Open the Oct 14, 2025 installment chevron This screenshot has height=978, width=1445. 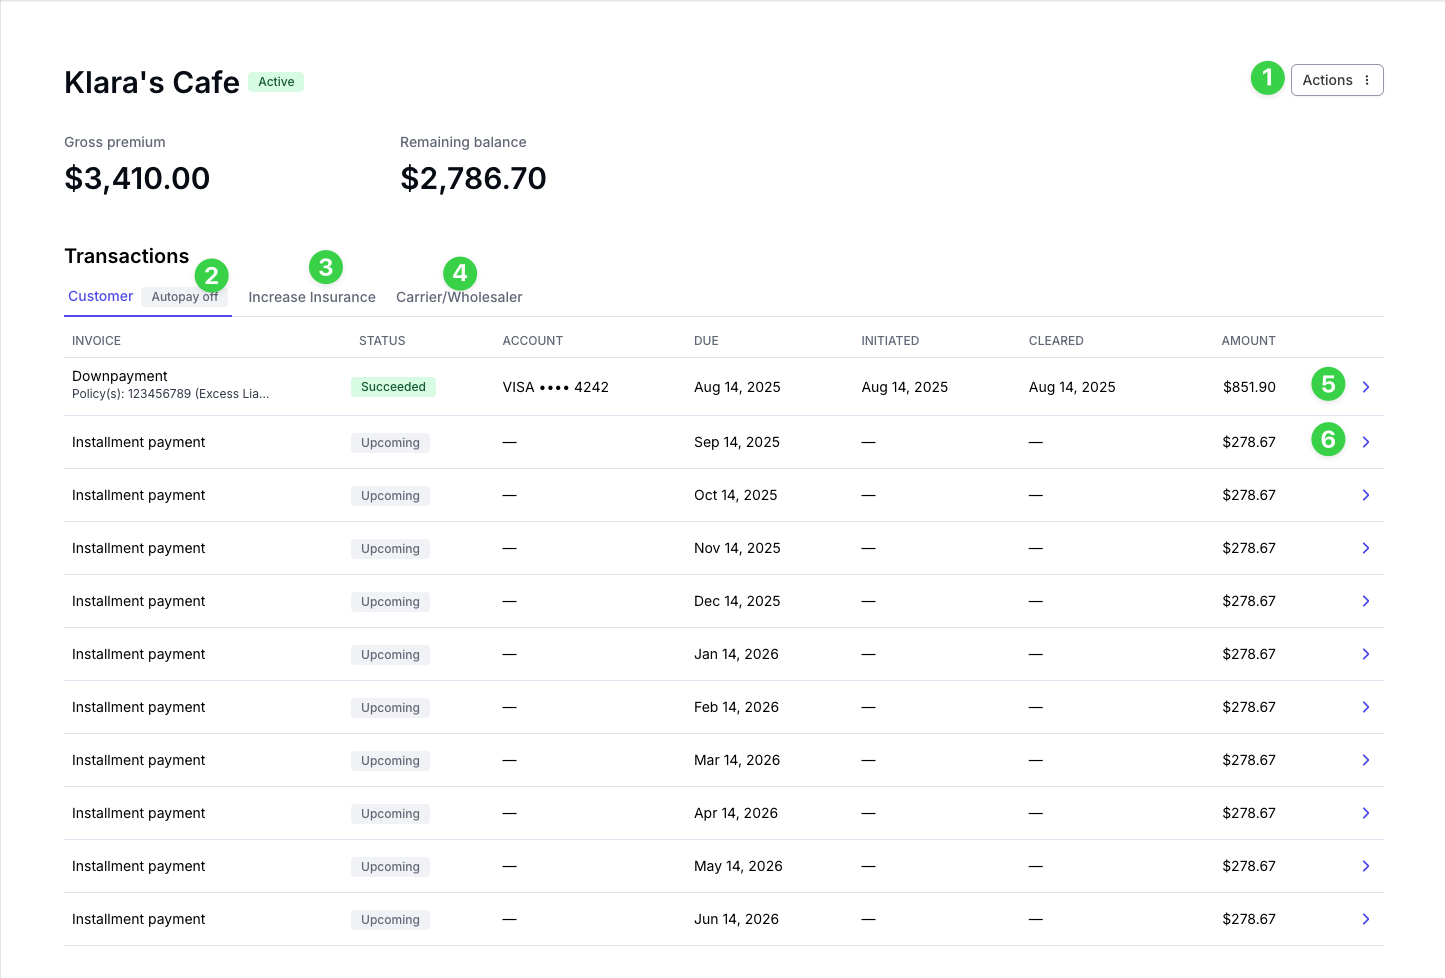1366,495
